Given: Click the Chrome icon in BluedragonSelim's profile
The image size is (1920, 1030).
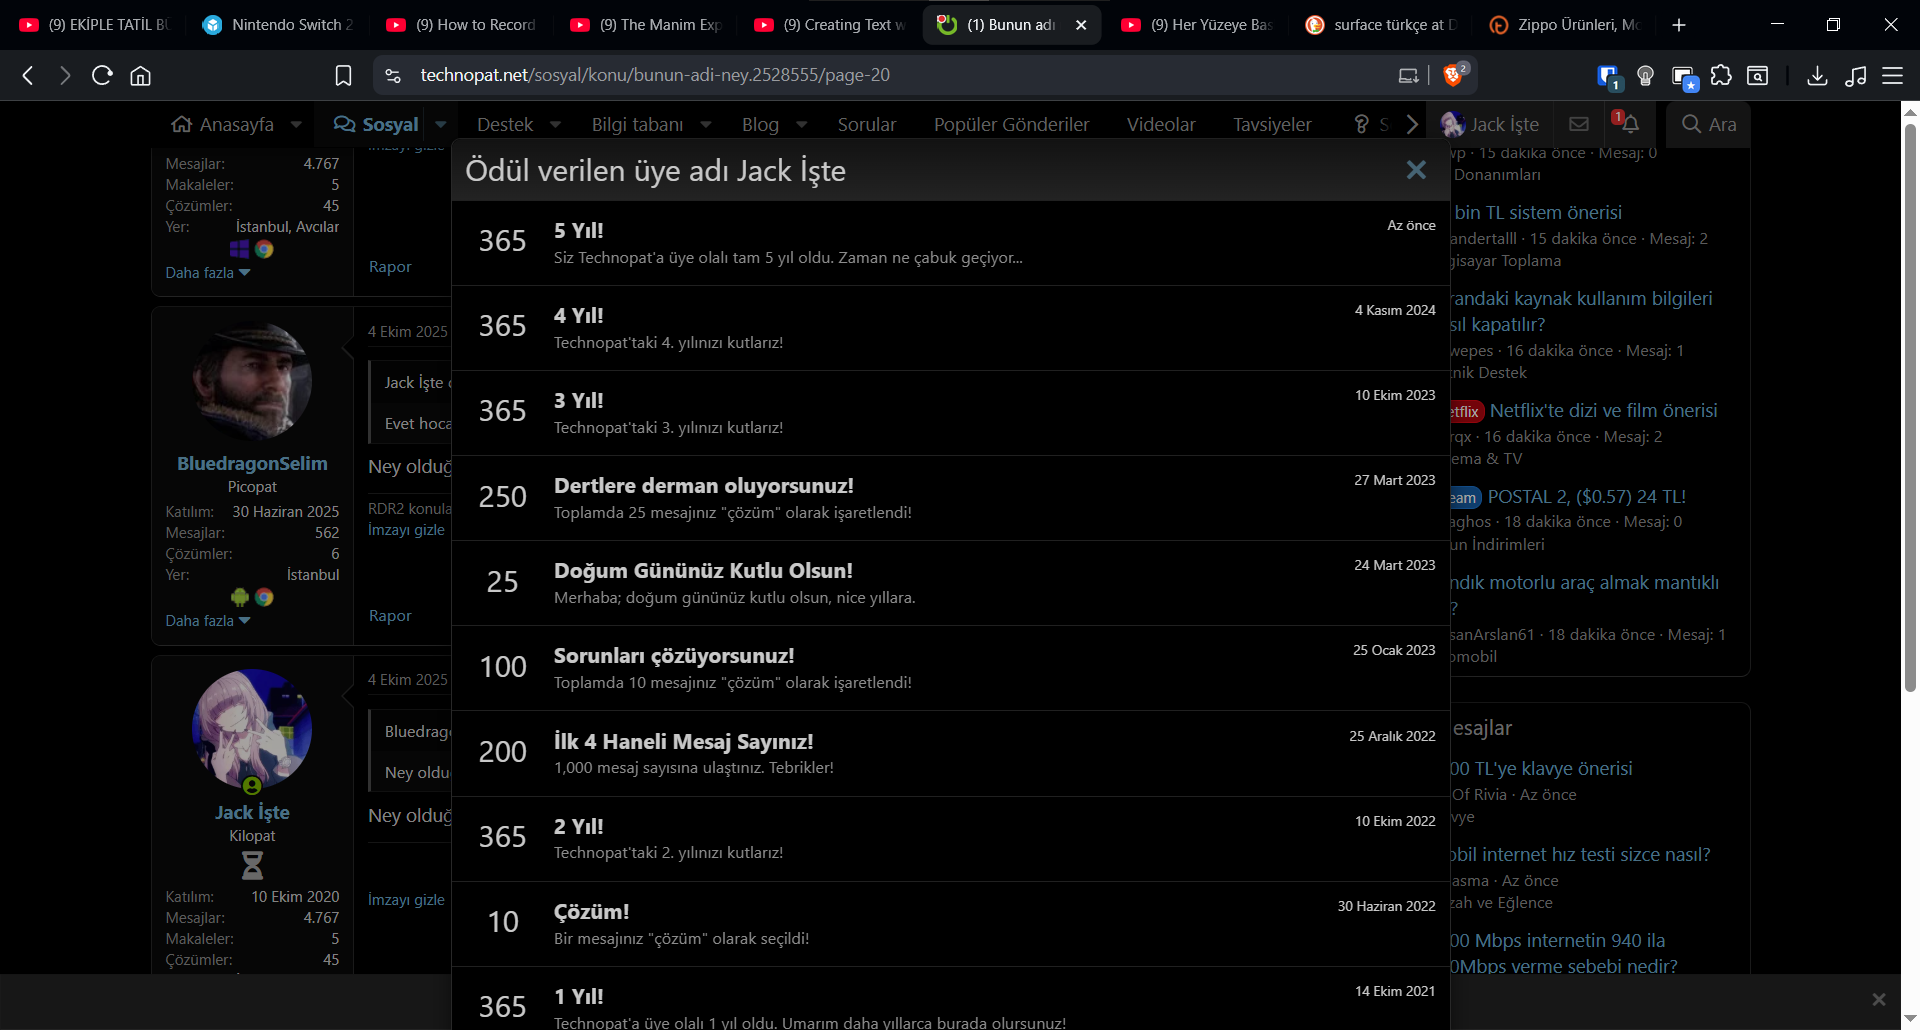Looking at the screenshot, I should click(x=264, y=597).
